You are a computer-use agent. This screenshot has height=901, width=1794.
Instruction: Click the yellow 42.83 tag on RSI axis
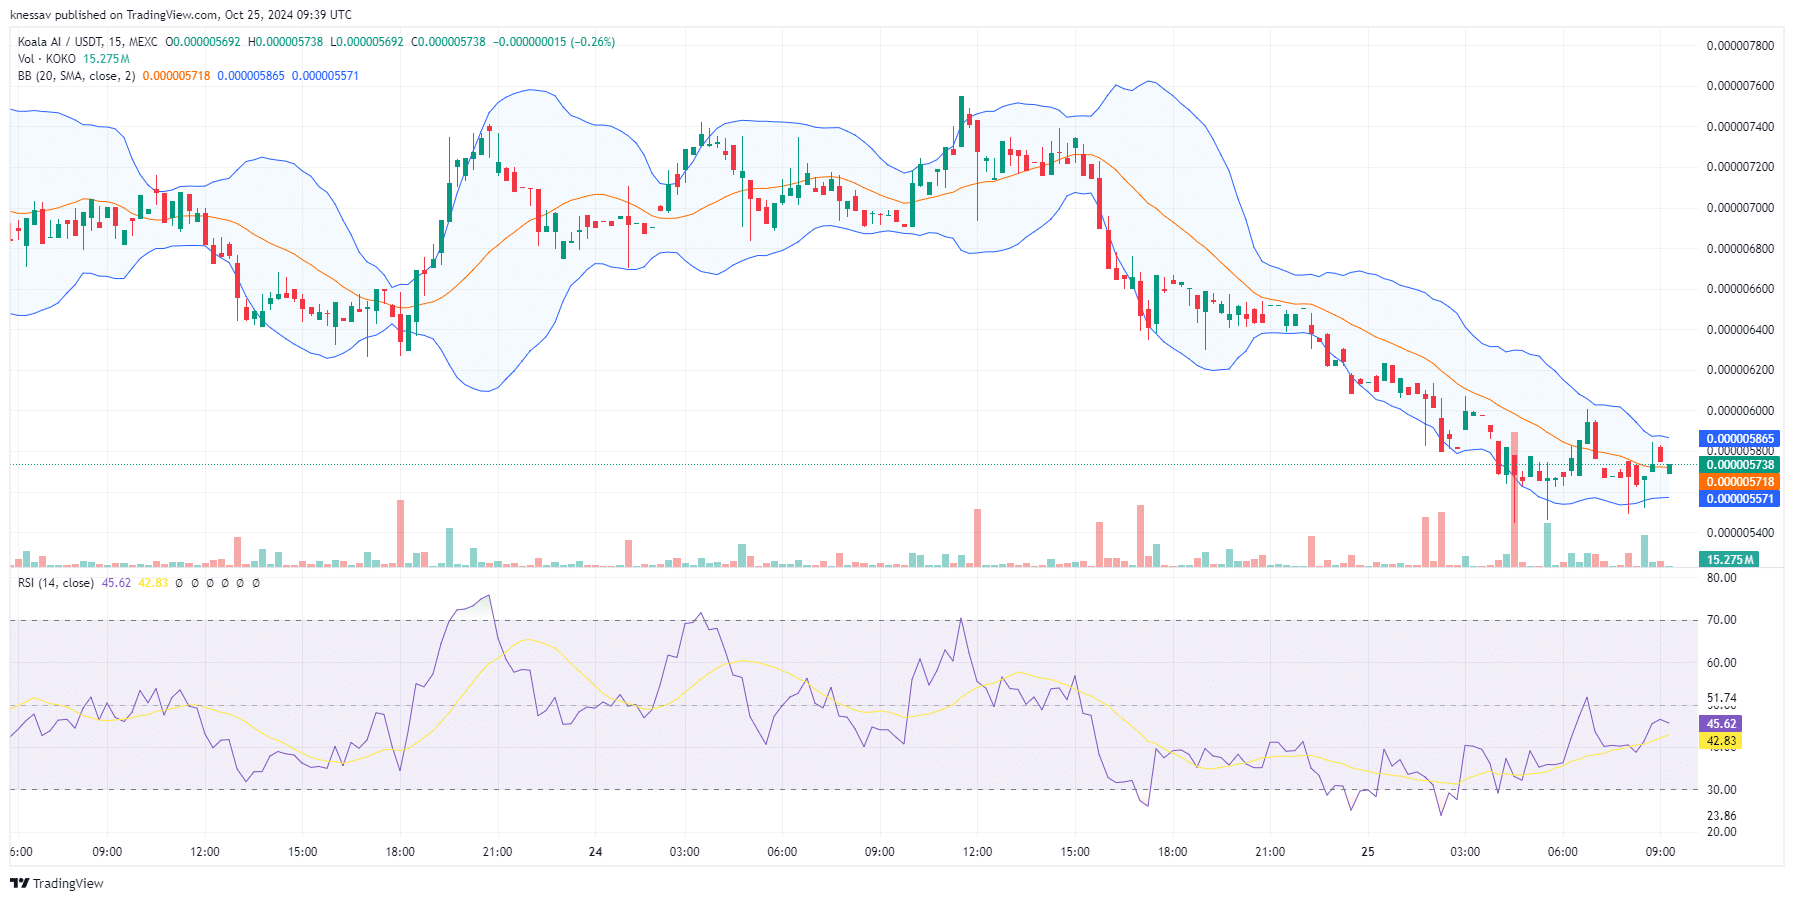pos(1720,741)
